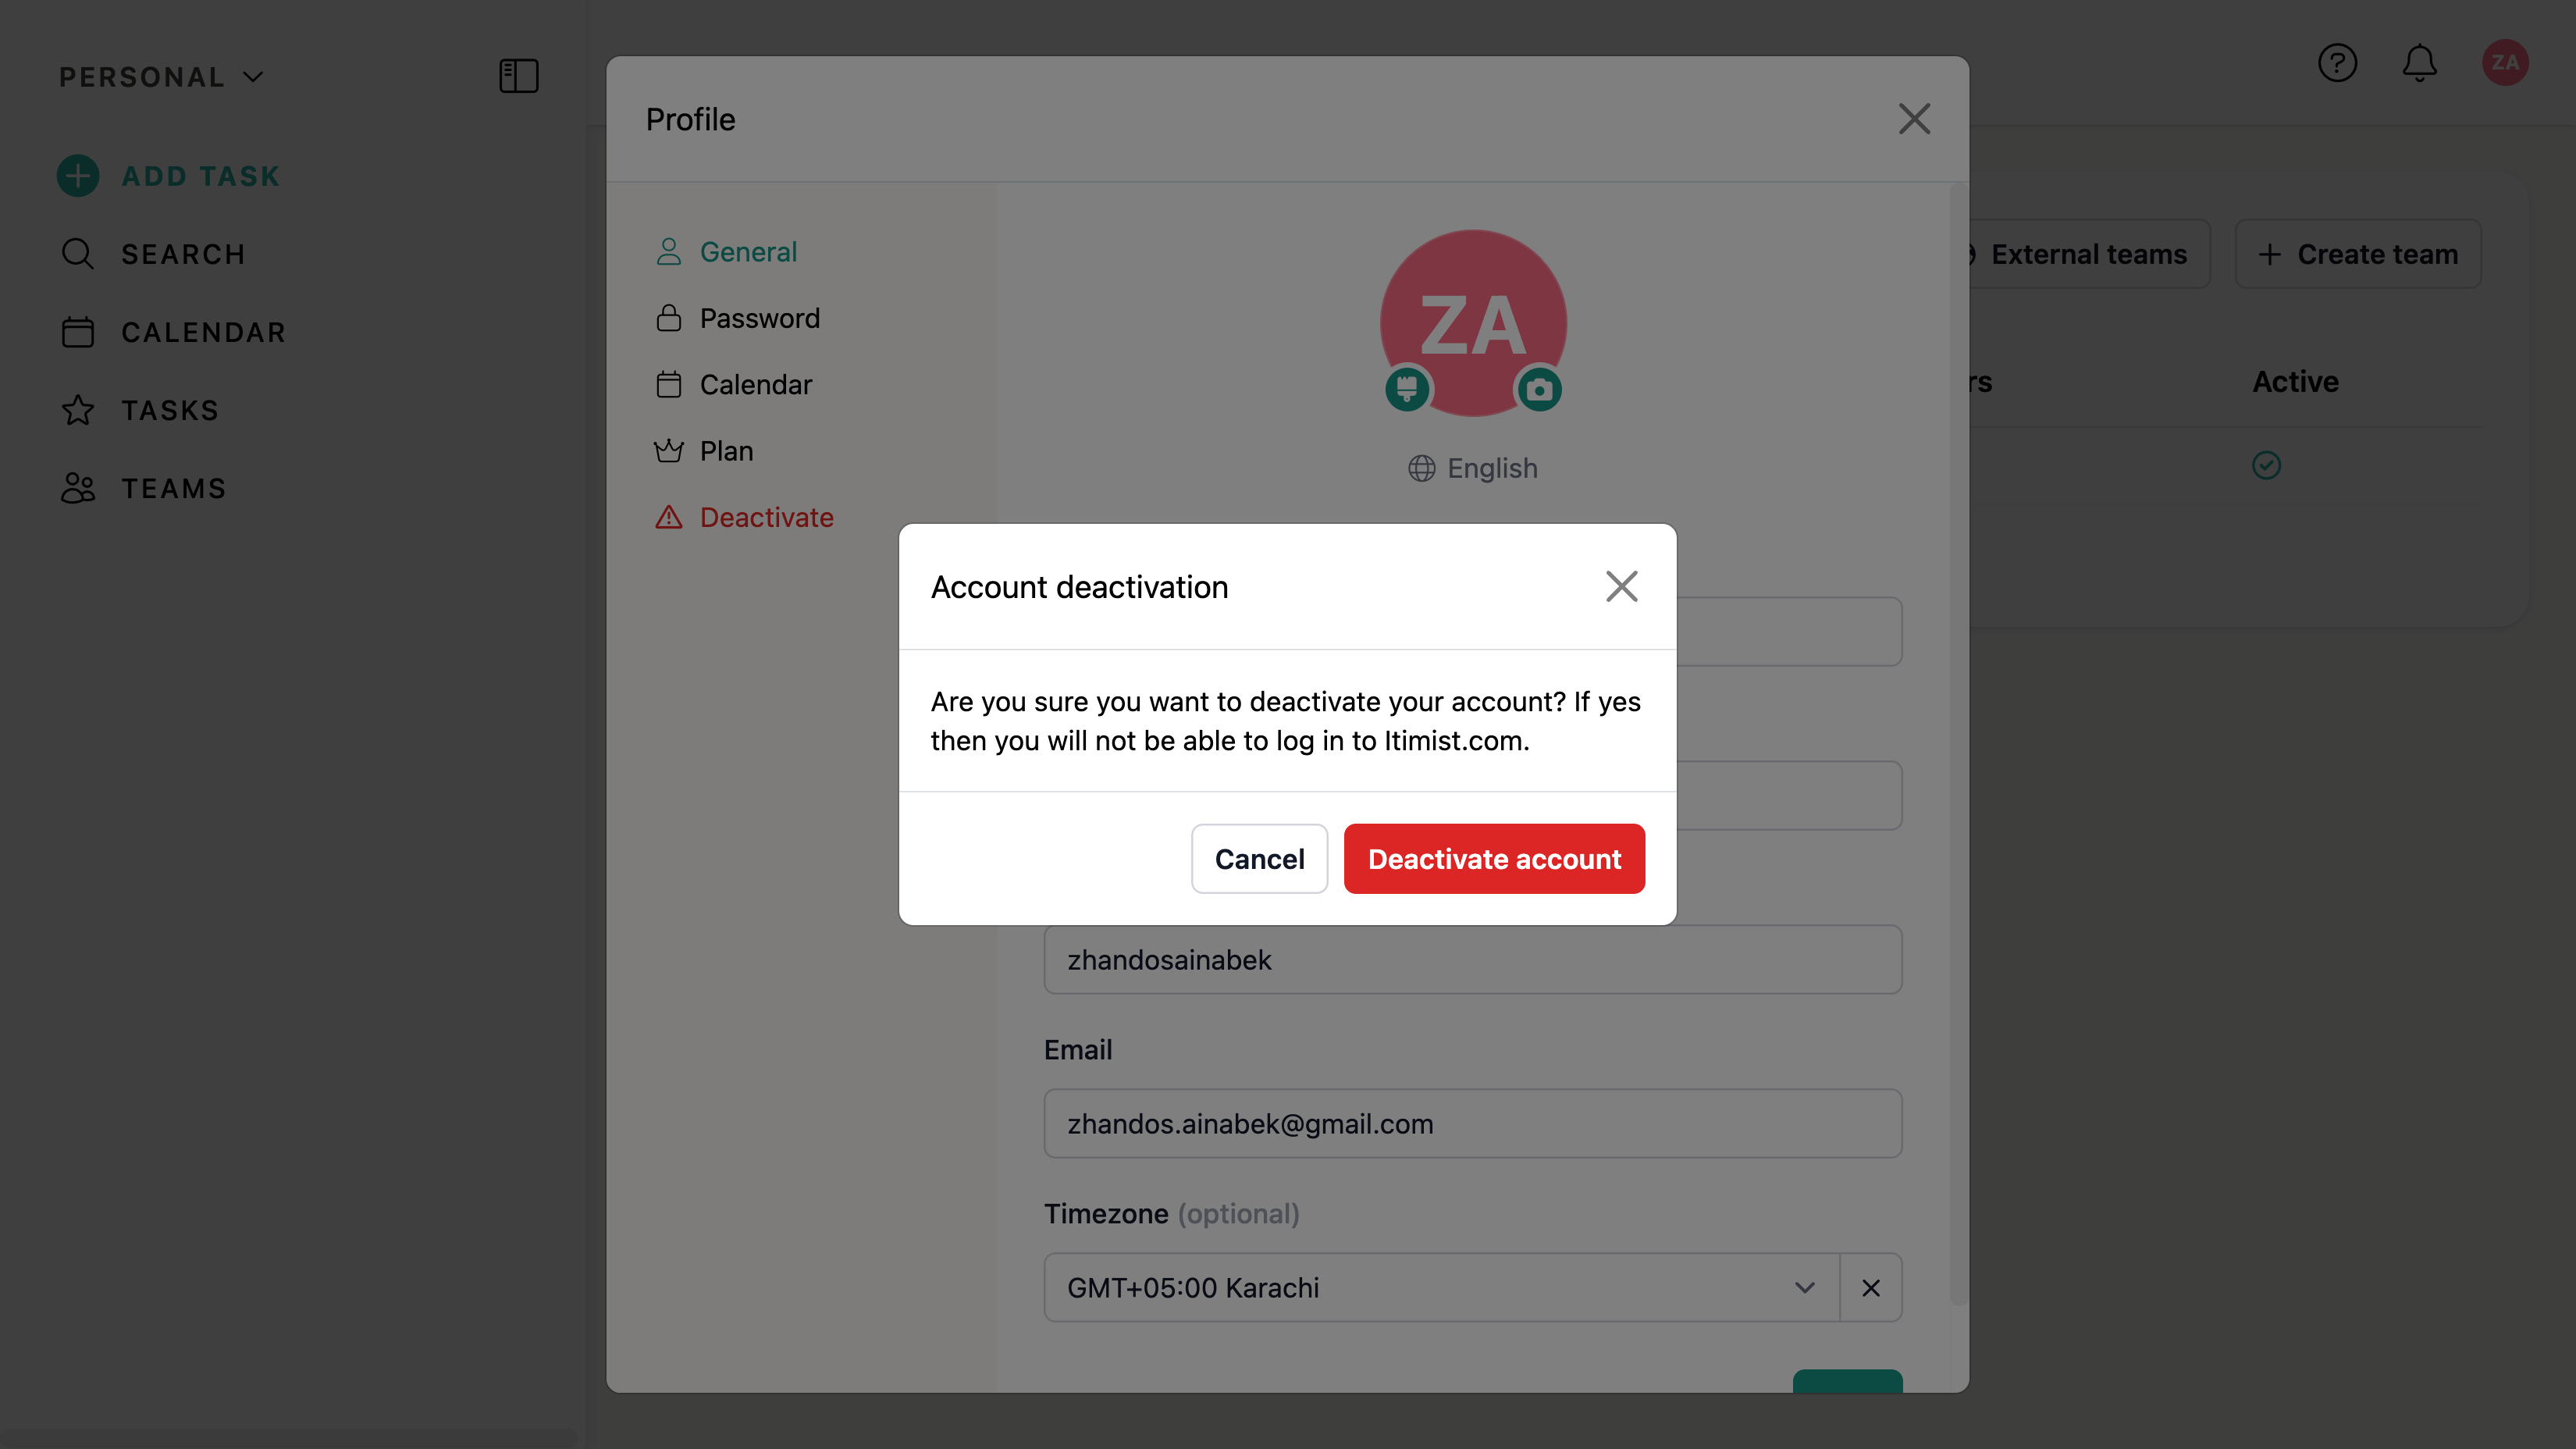Click the Email input field
The height and width of the screenshot is (1449, 2576).
click(1472, 1124)
